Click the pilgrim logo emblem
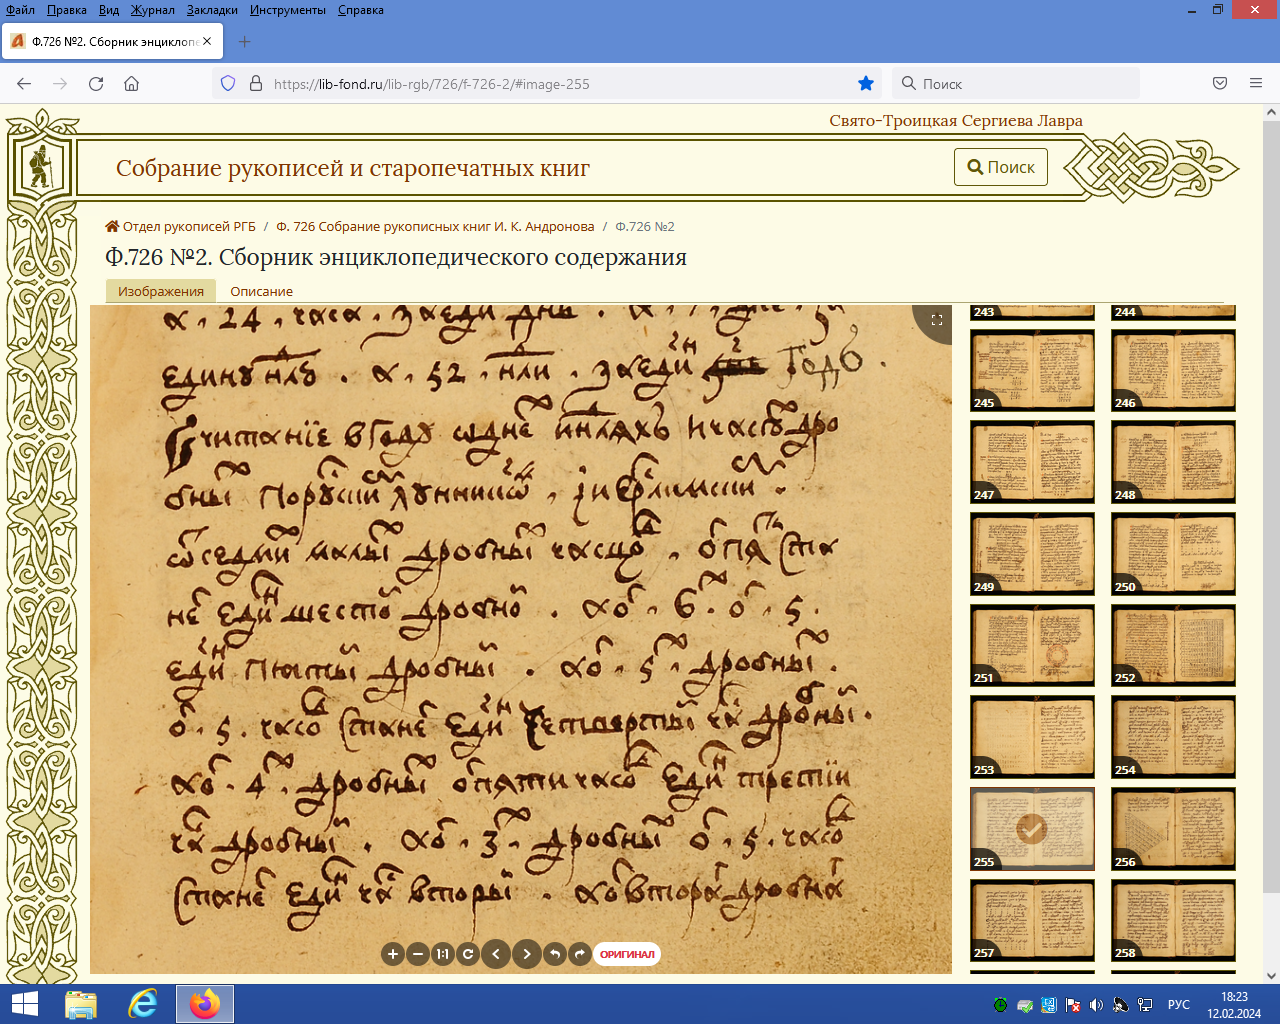This screenshot has width=1280, height=1024. click(x=40, y=167)
